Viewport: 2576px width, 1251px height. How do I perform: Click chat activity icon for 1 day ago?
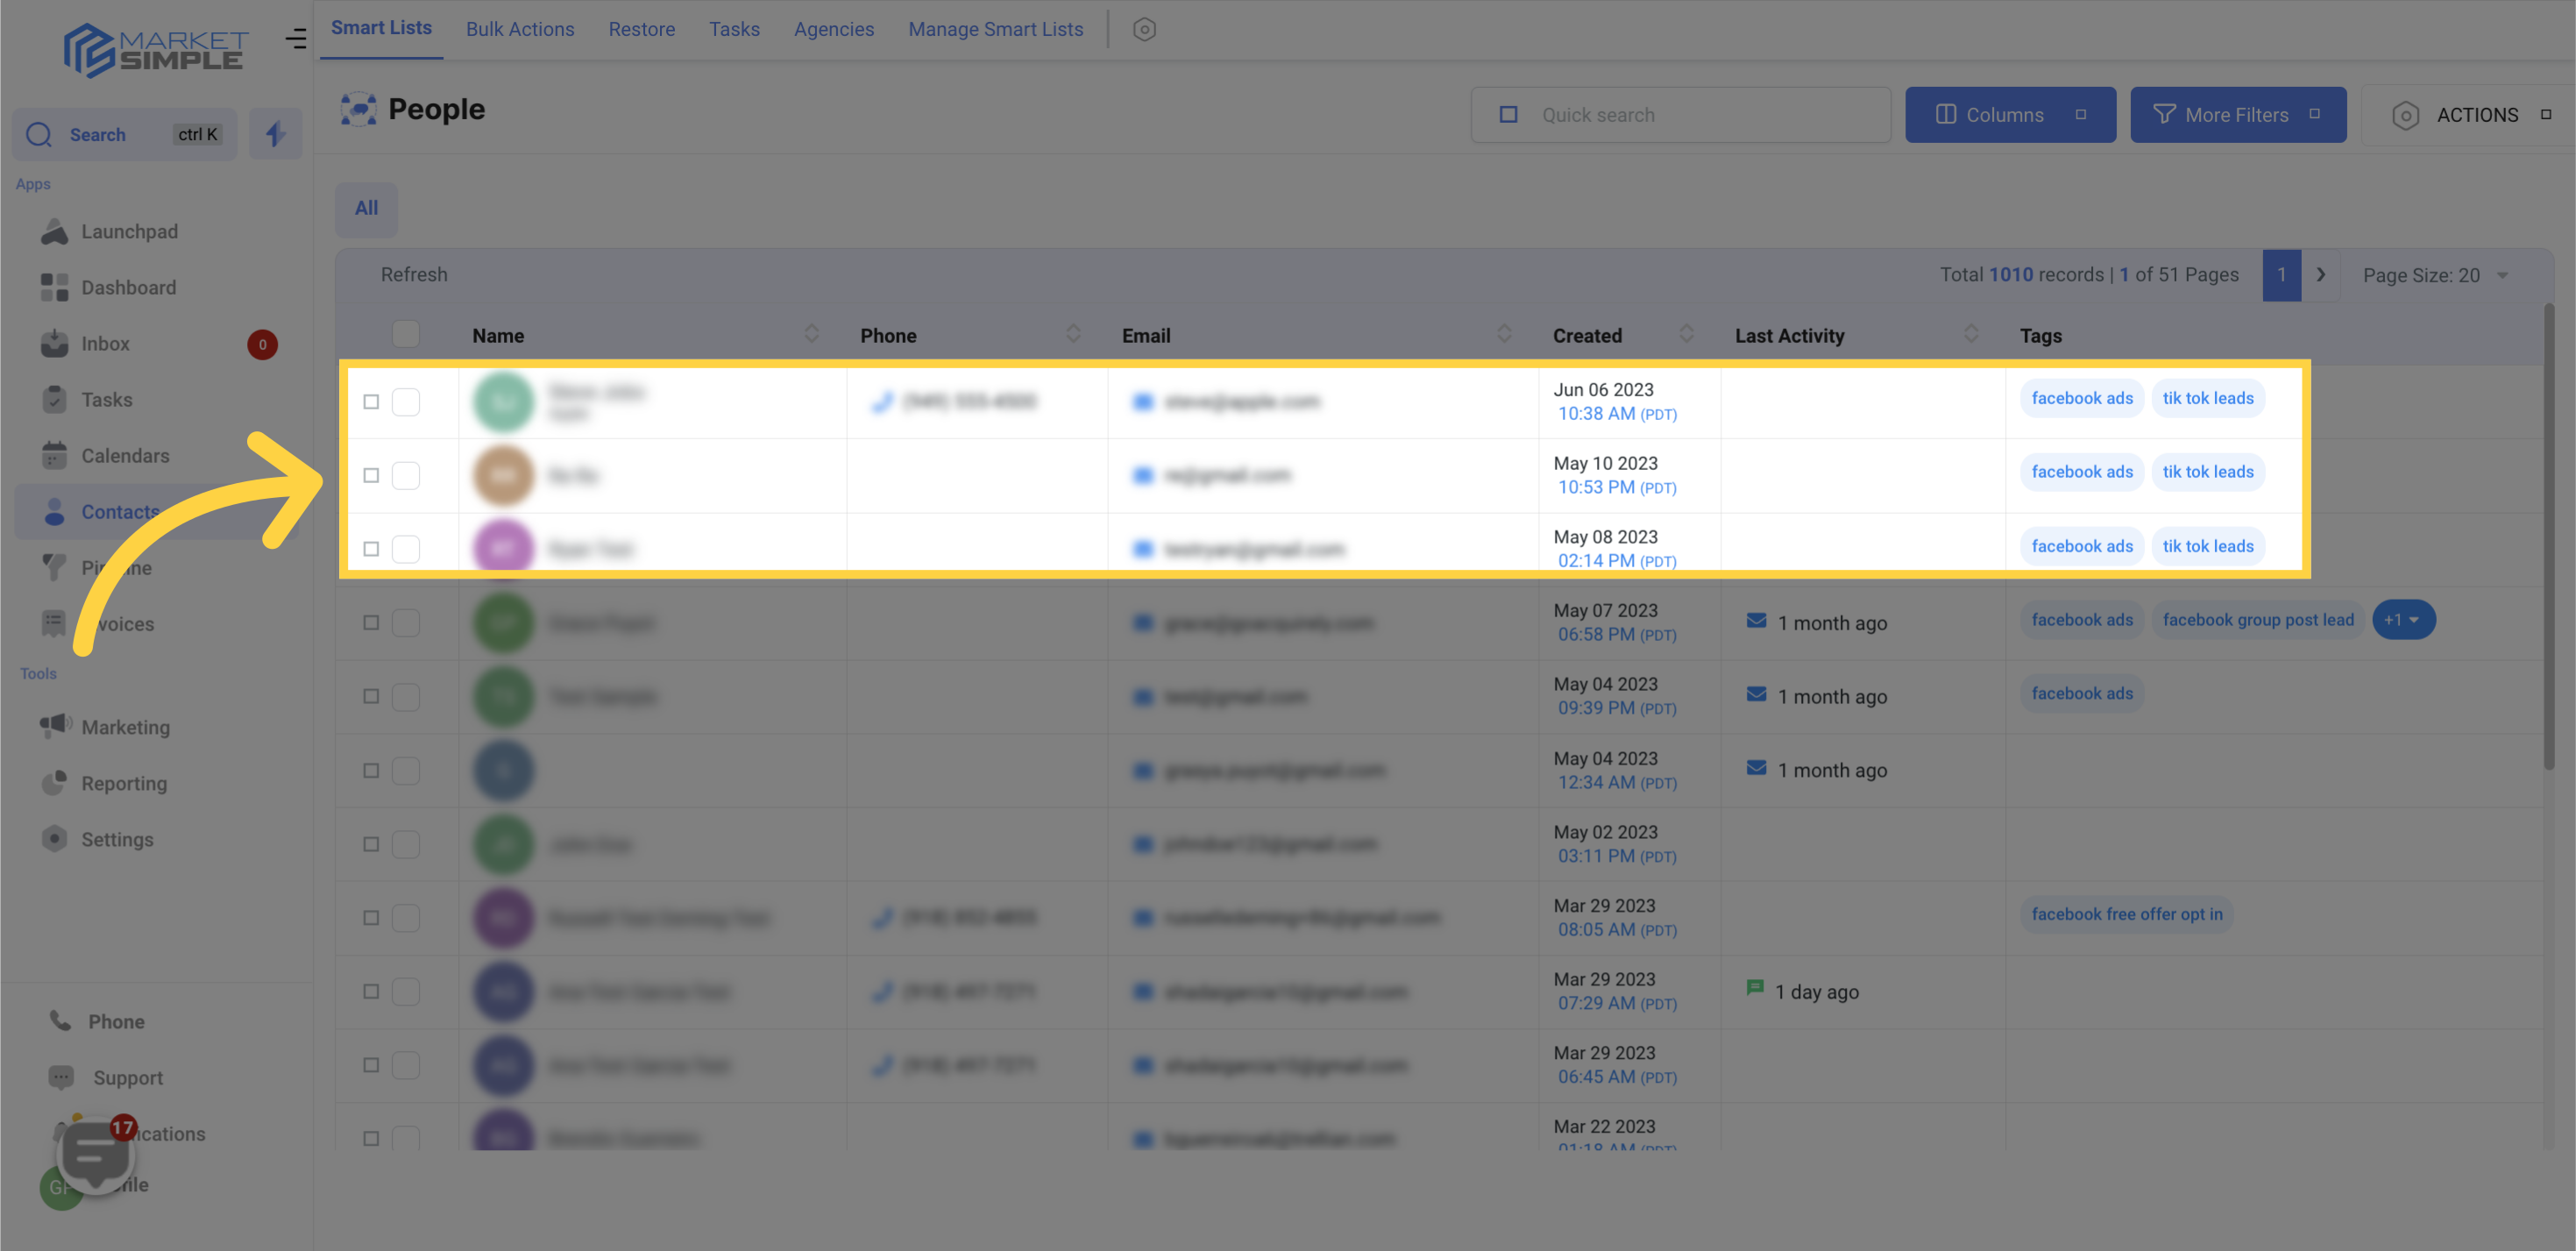[x=1754, y=988]
